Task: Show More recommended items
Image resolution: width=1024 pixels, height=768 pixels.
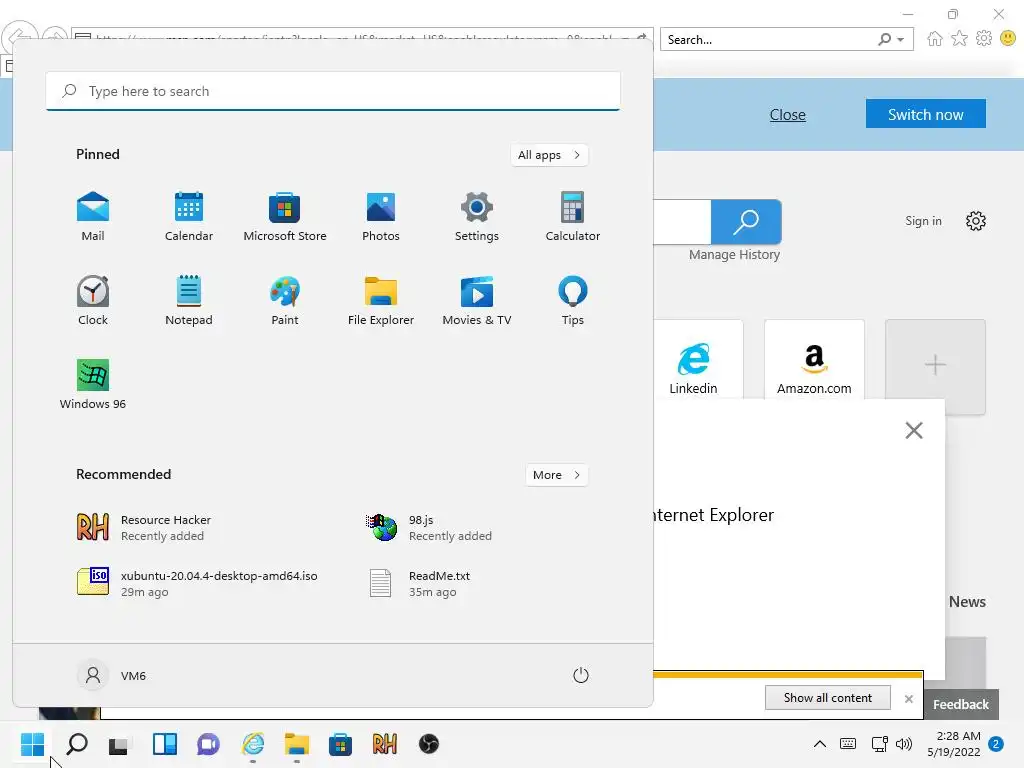Action: pos(556,475)
